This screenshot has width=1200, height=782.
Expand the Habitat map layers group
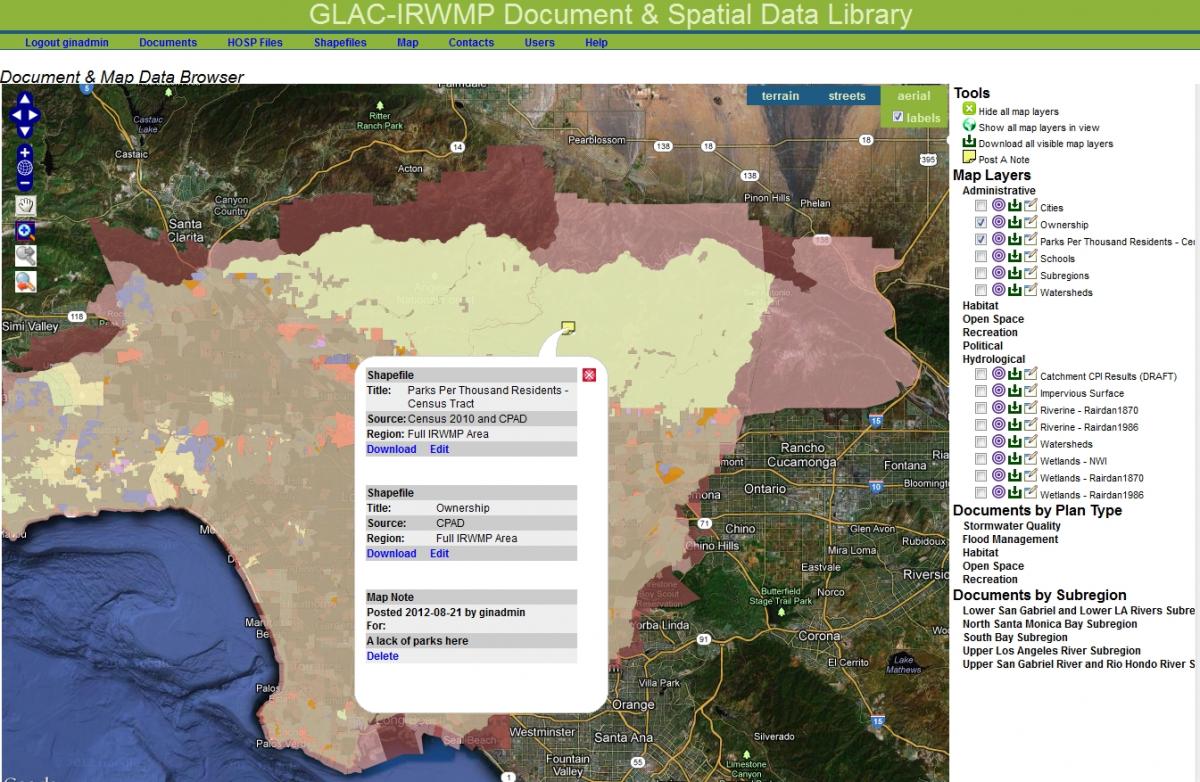tap(980, 306)
